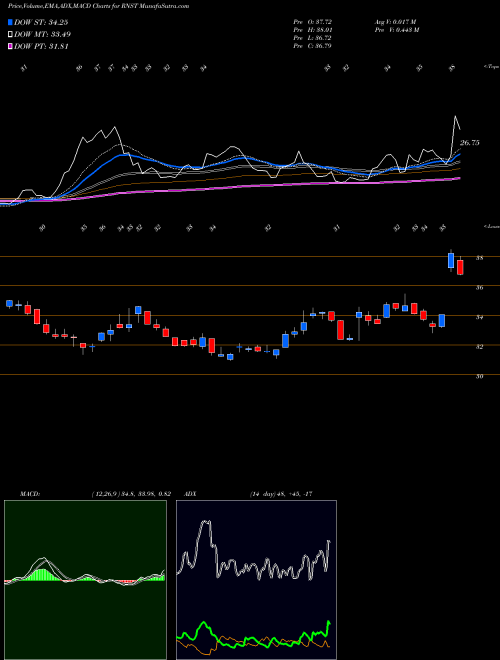Click the 'DOW ST: 34.23' legend label
Viewport: 500px width, 660px height.
[41, 22]
